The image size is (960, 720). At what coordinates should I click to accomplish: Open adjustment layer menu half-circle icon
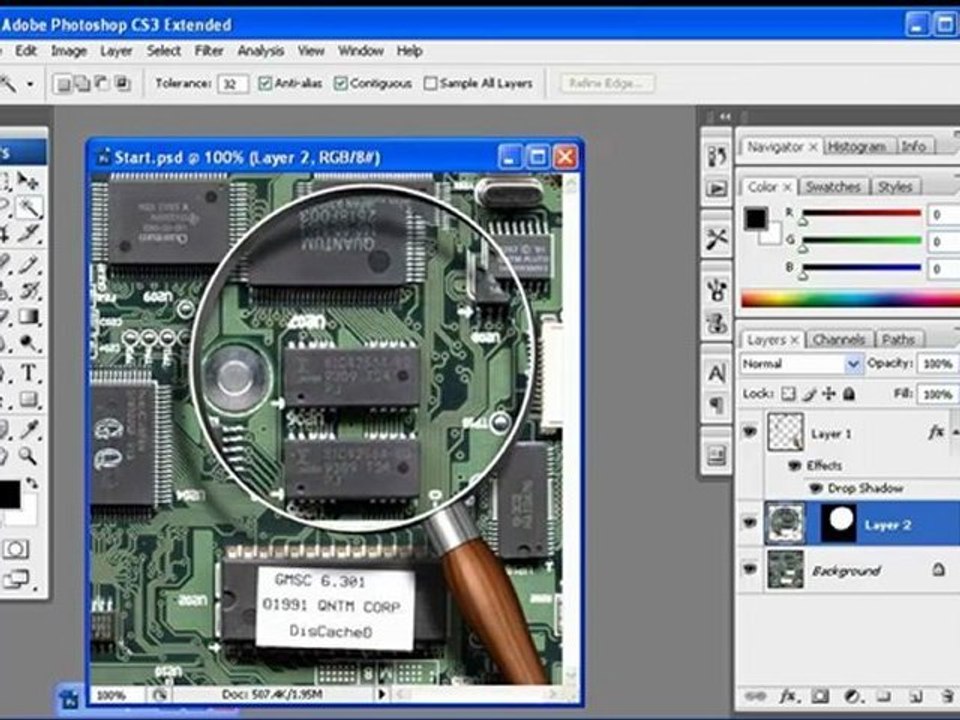pos(852,697)
